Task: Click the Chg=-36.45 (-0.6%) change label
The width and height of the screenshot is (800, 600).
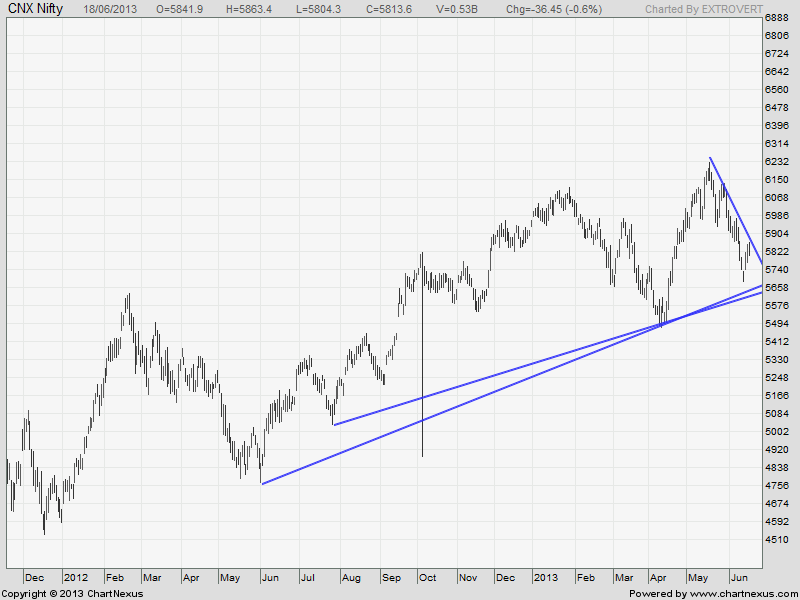Action: tap(570, 9)
